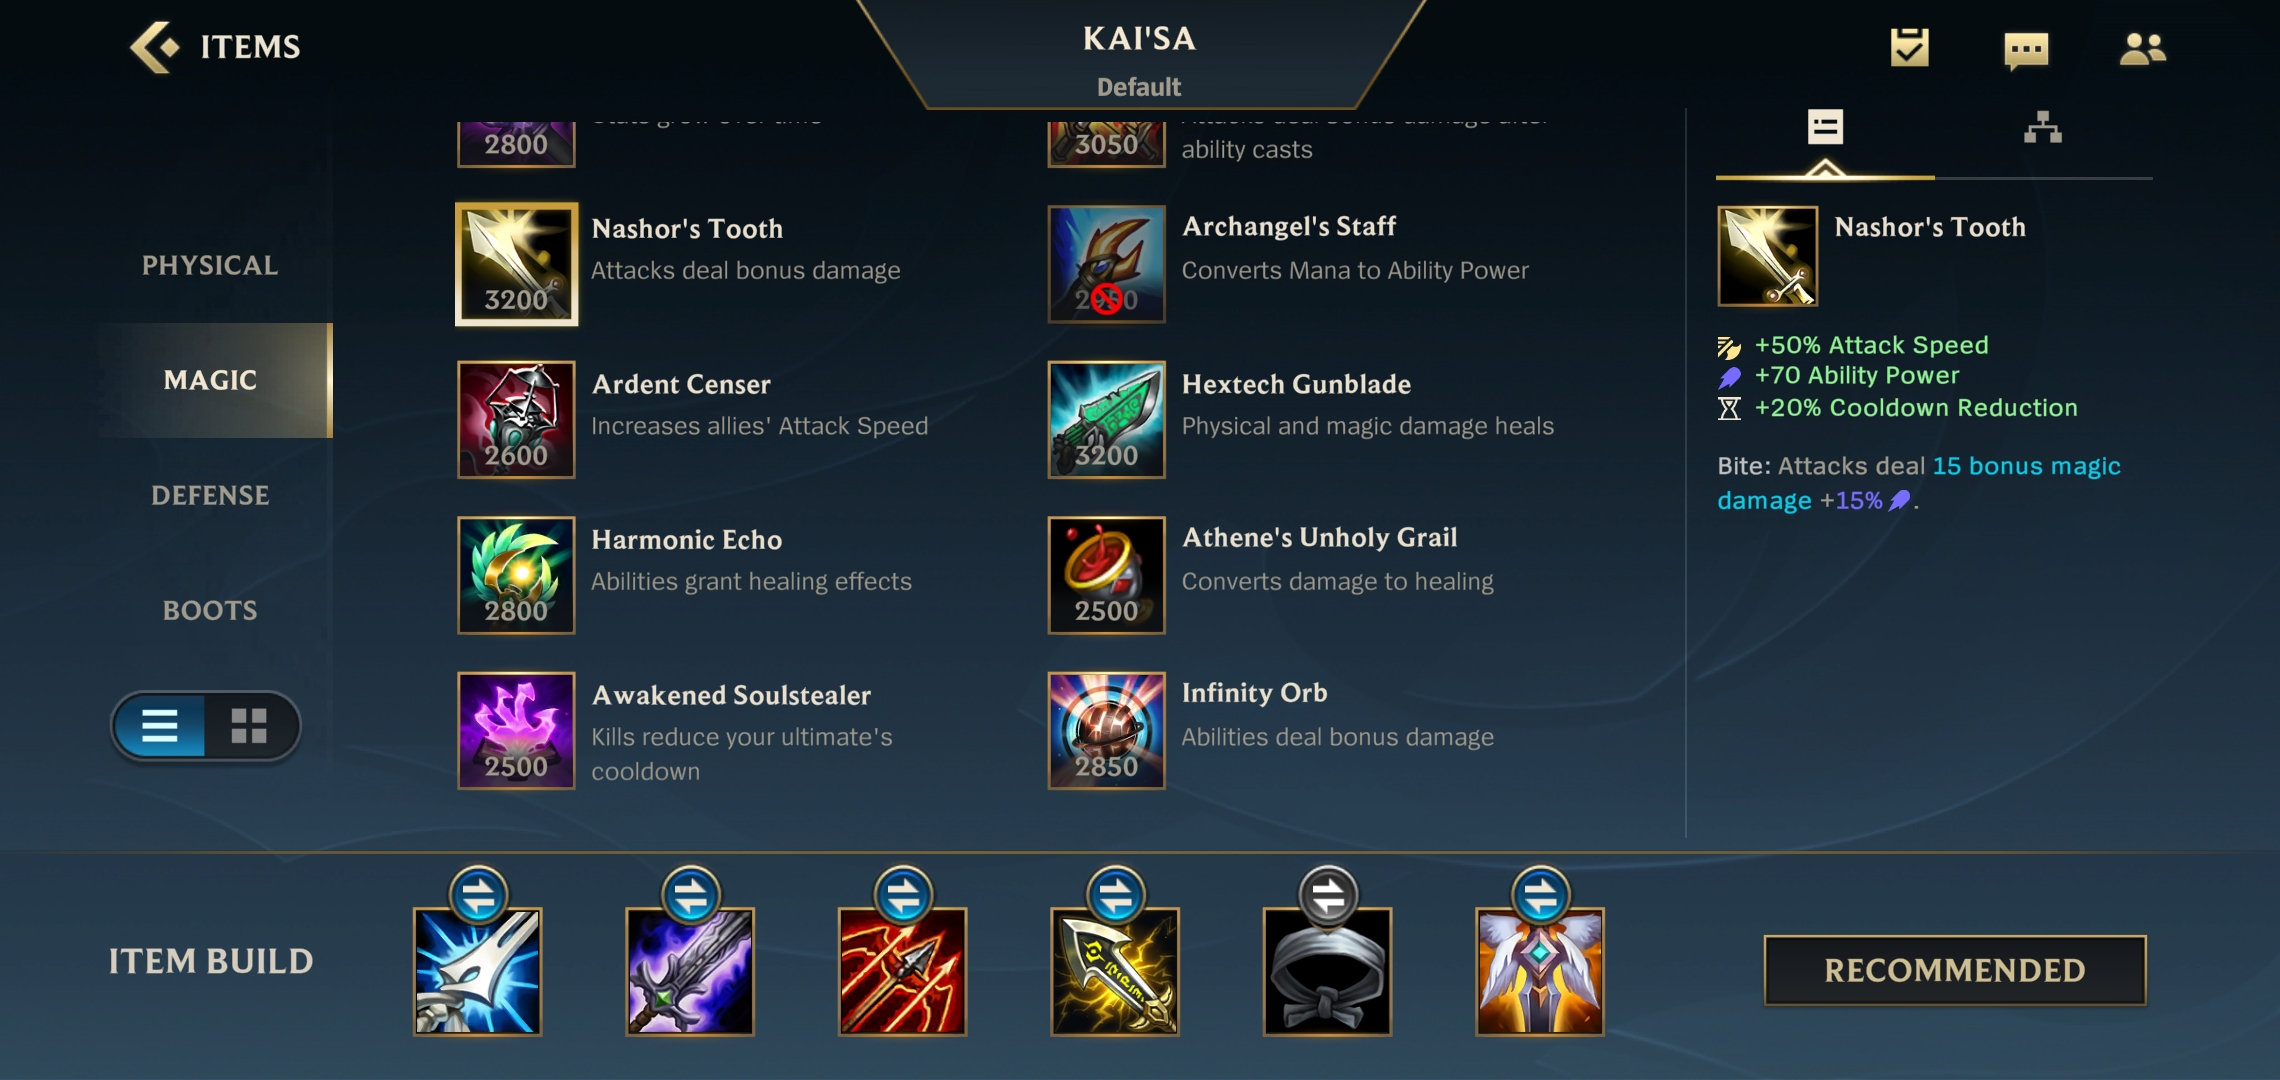The width and height of the screenshot is (2280, 1080).
Task: Open the team players icon
Action: point(2142,48)
